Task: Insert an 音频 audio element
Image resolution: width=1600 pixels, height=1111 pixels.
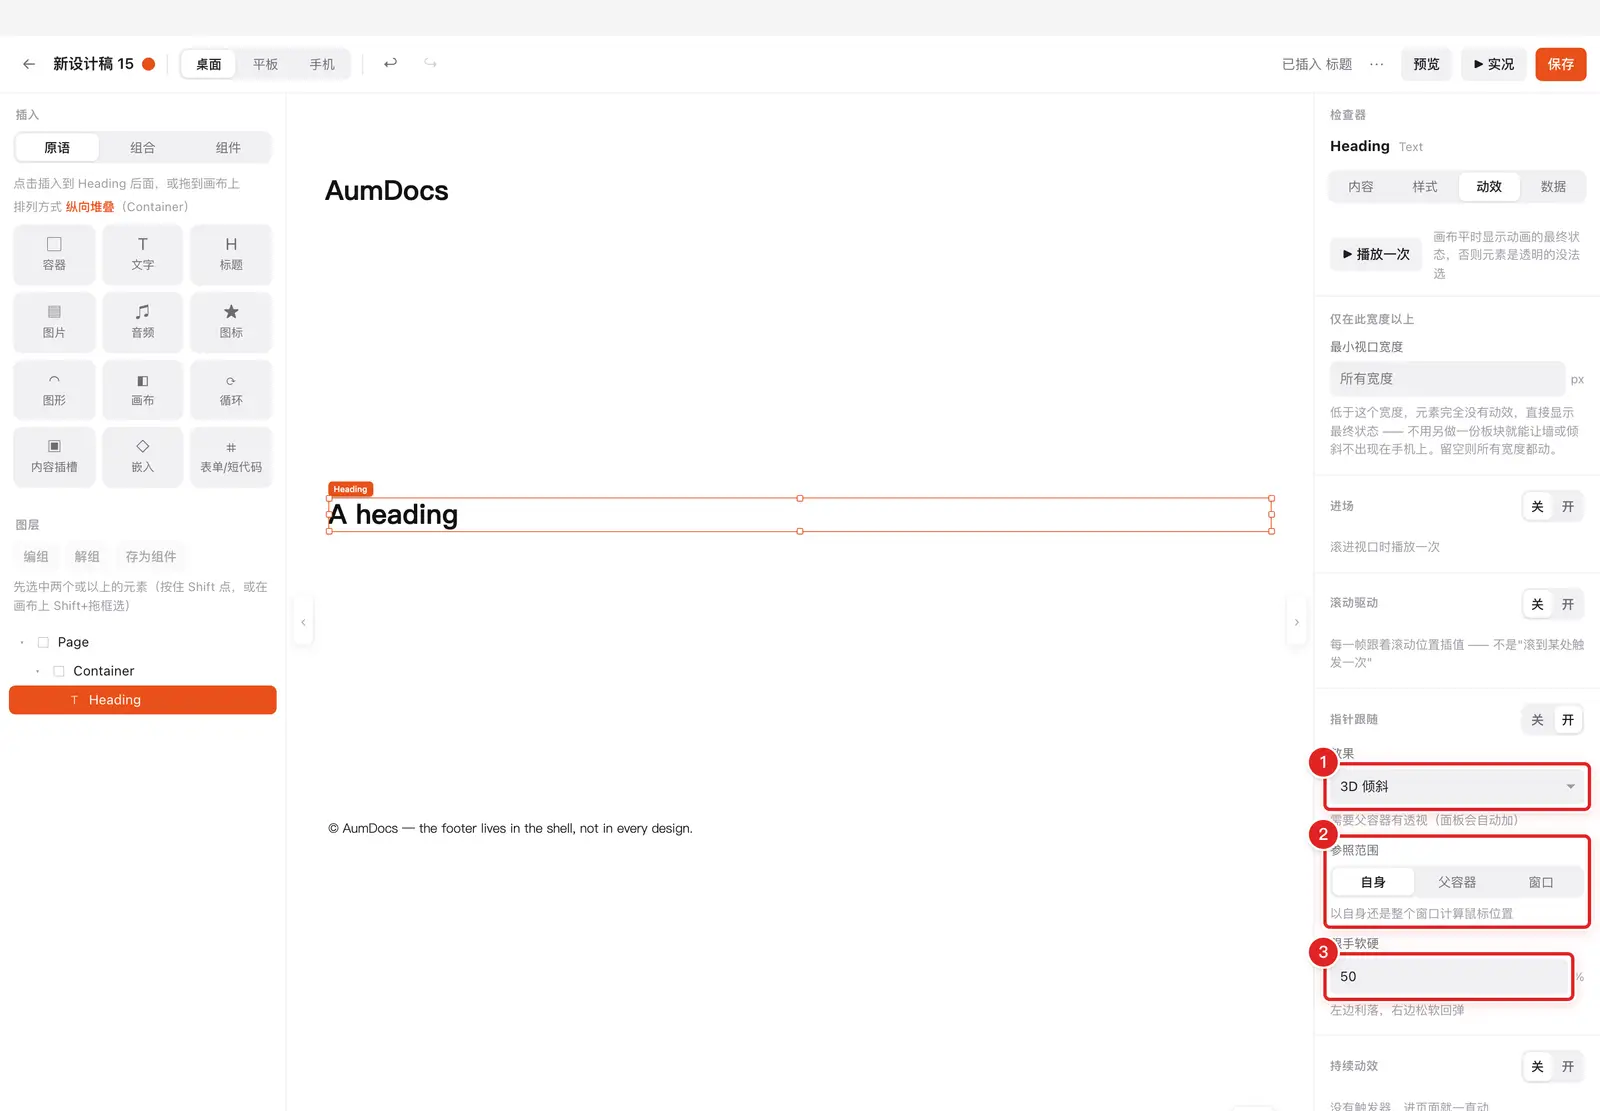Action: pyautogui.click(x=143, y=322)
